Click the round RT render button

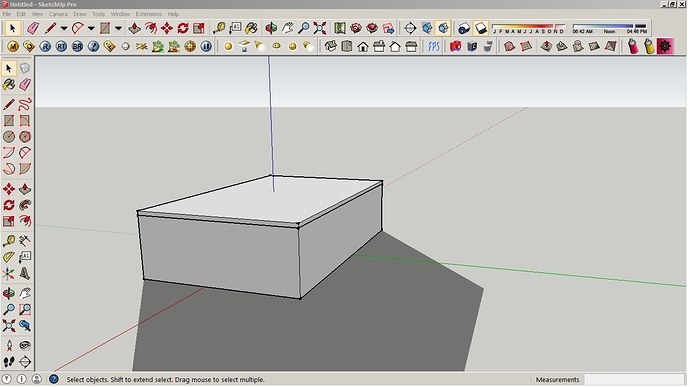pos(61,46)
